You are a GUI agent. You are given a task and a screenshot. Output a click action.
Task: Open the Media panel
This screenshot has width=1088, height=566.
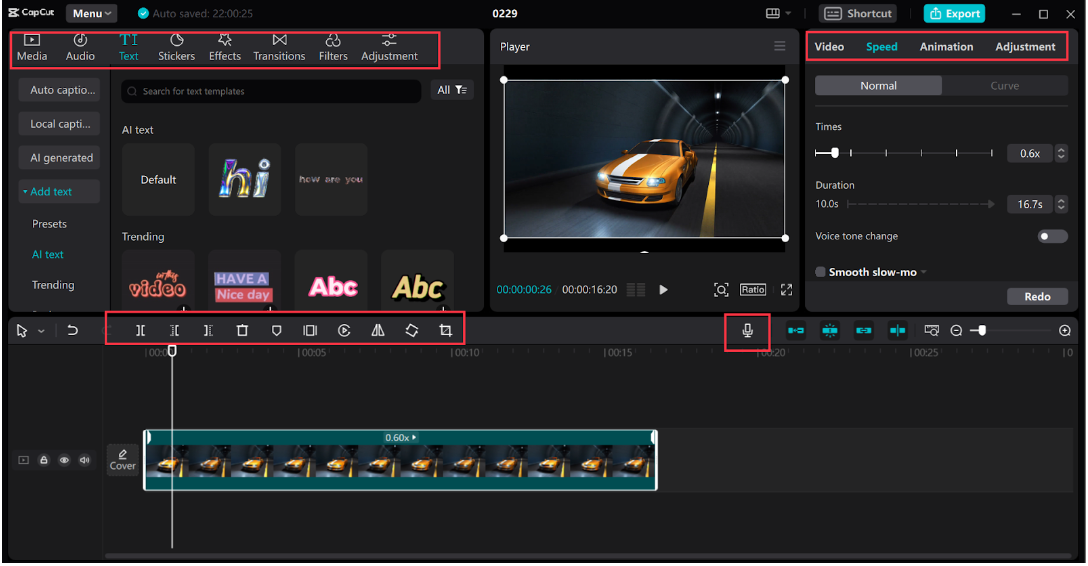pyautogui.click(x=32, y=48)
